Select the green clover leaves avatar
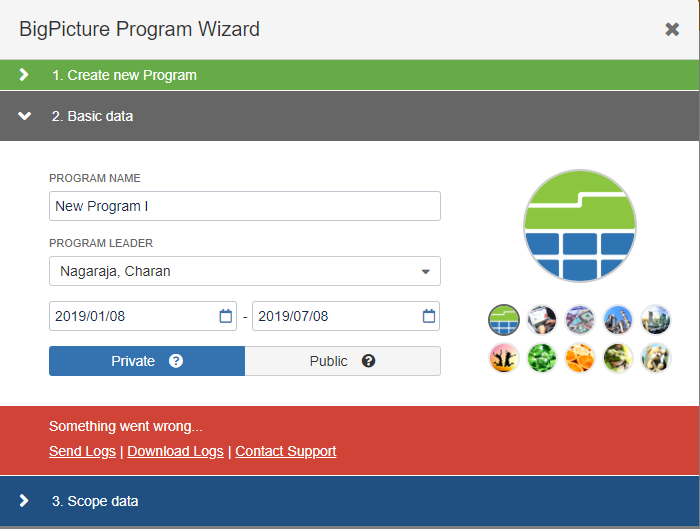 (x=542, y=358)
